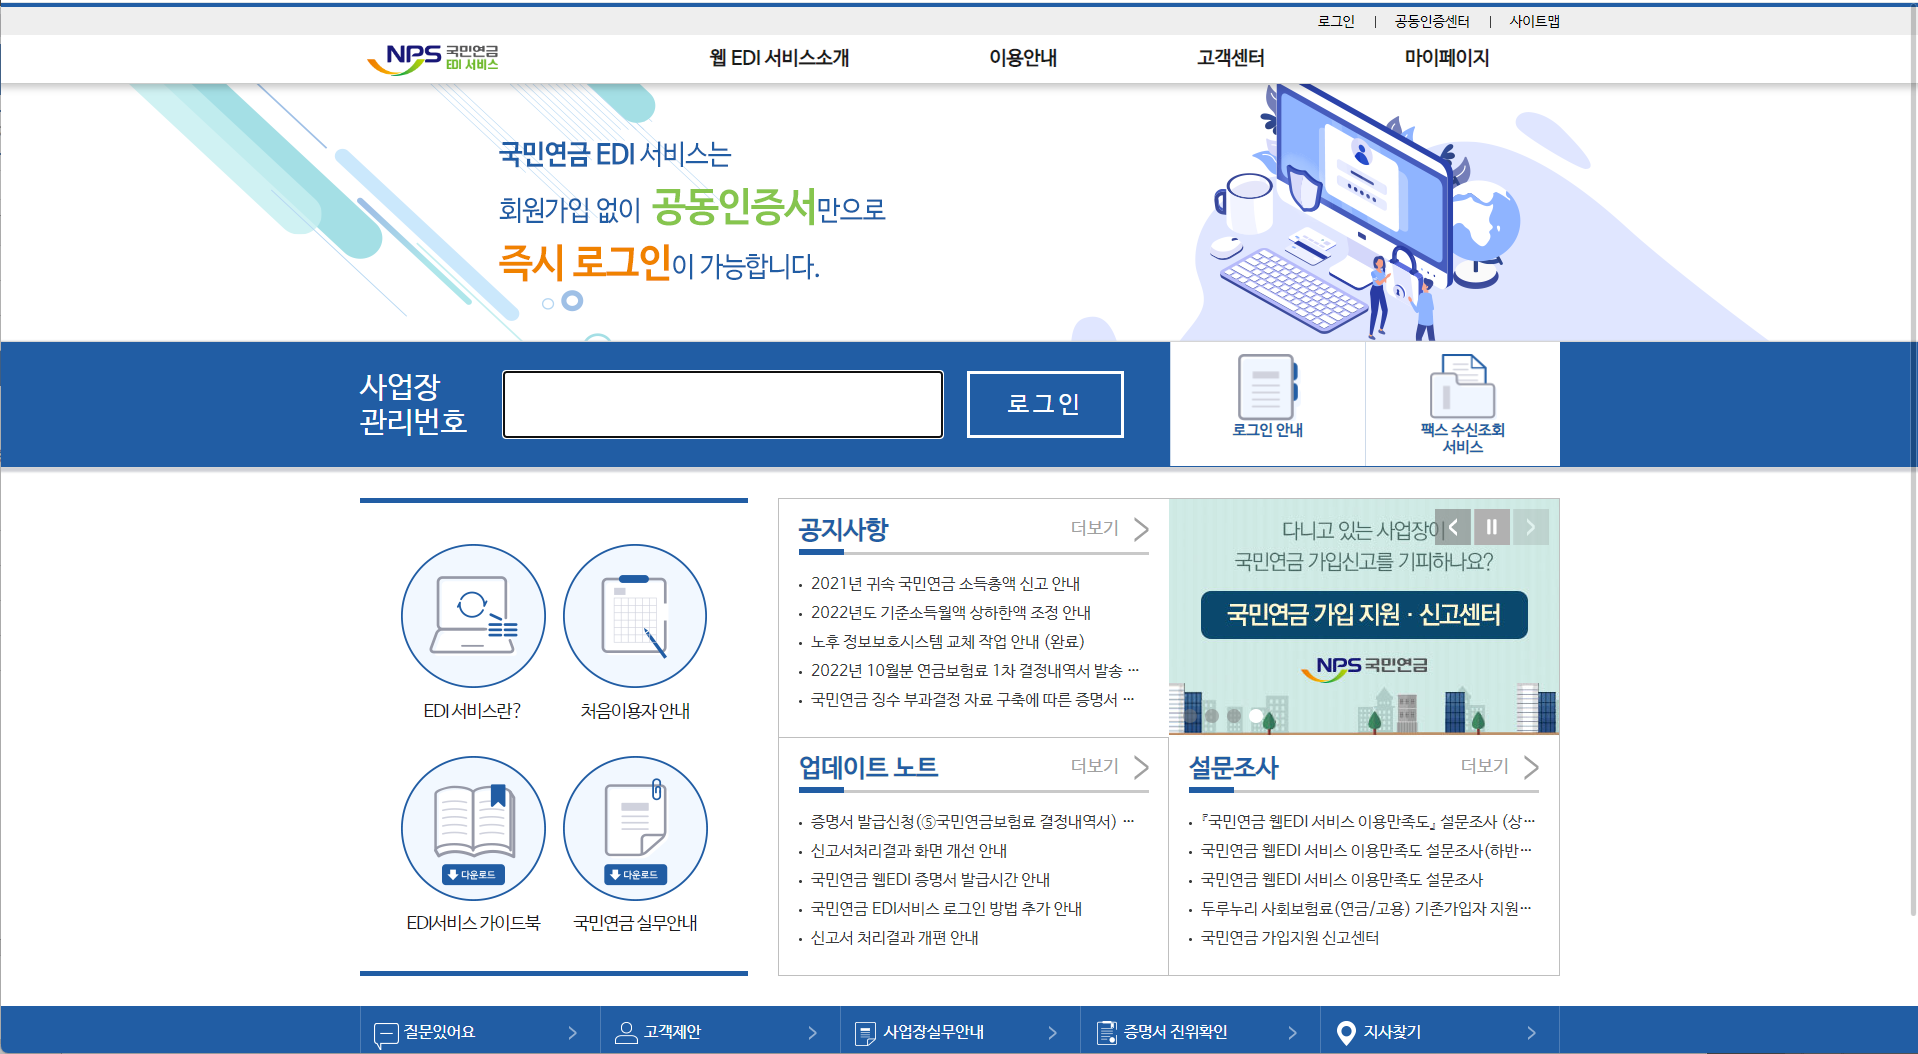
Task: Click the 질문있어요 chat icon
Action: coord(385,1034)
